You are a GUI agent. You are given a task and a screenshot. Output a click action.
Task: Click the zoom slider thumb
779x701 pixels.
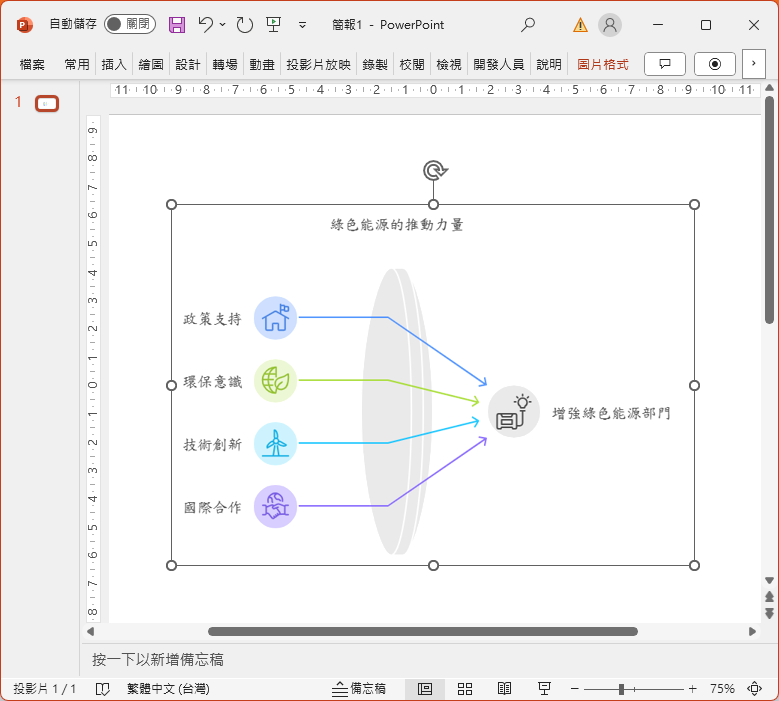621,689
